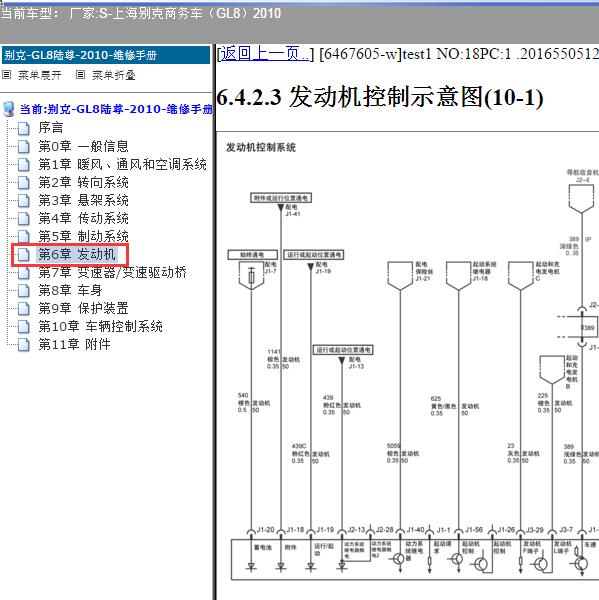This screenshot has width=599, height=600.
Task: Click the page icon next to 第9章
Action: point(24,309)
